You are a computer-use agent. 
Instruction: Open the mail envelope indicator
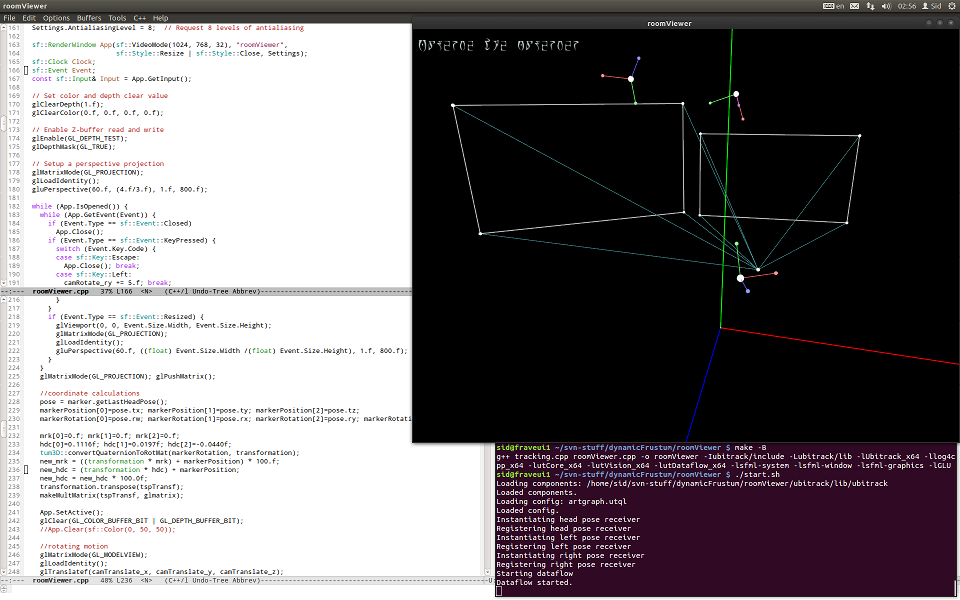pyautogui.click(x=854, y=6)
